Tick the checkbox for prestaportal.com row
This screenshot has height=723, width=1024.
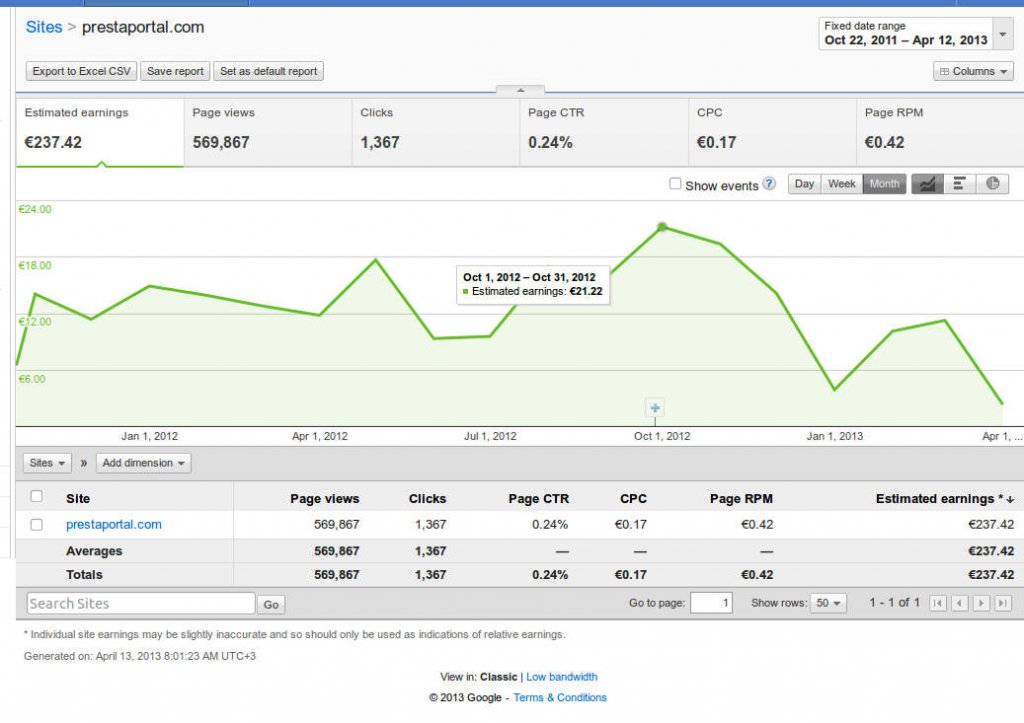(x=37, y=524)
